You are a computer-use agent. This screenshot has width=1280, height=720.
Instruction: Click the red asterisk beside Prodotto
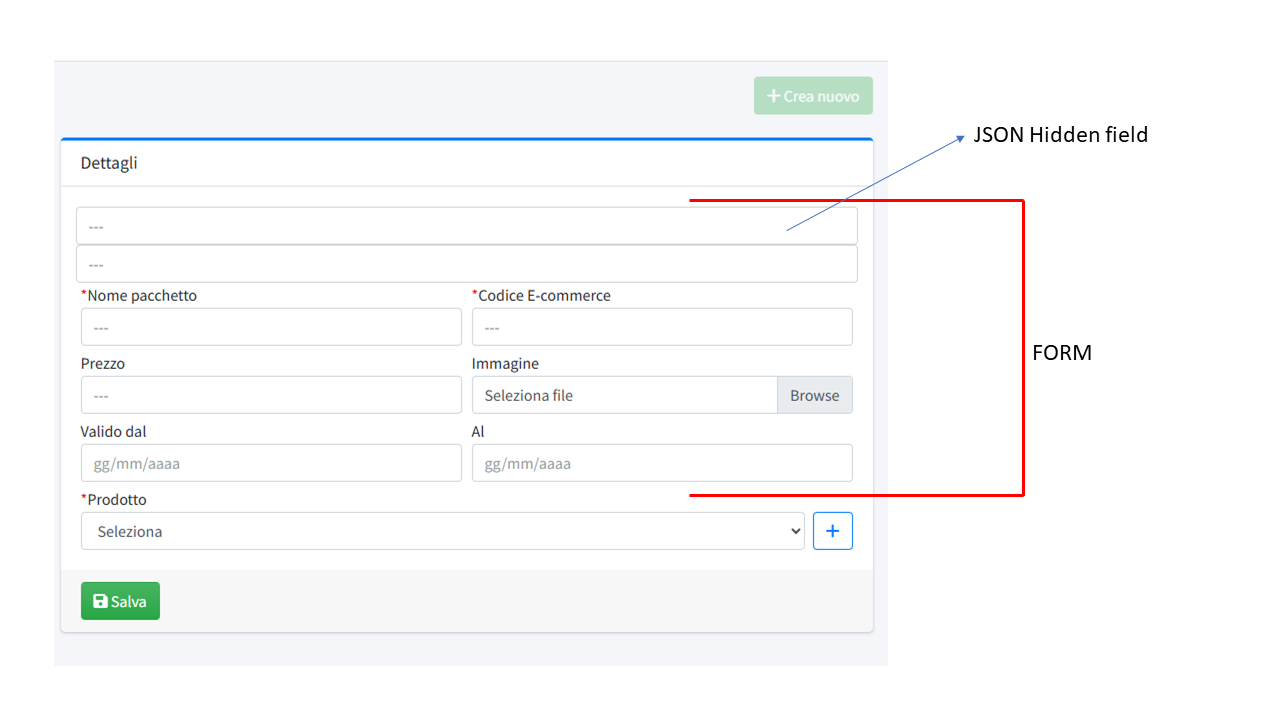pos(84,499)
